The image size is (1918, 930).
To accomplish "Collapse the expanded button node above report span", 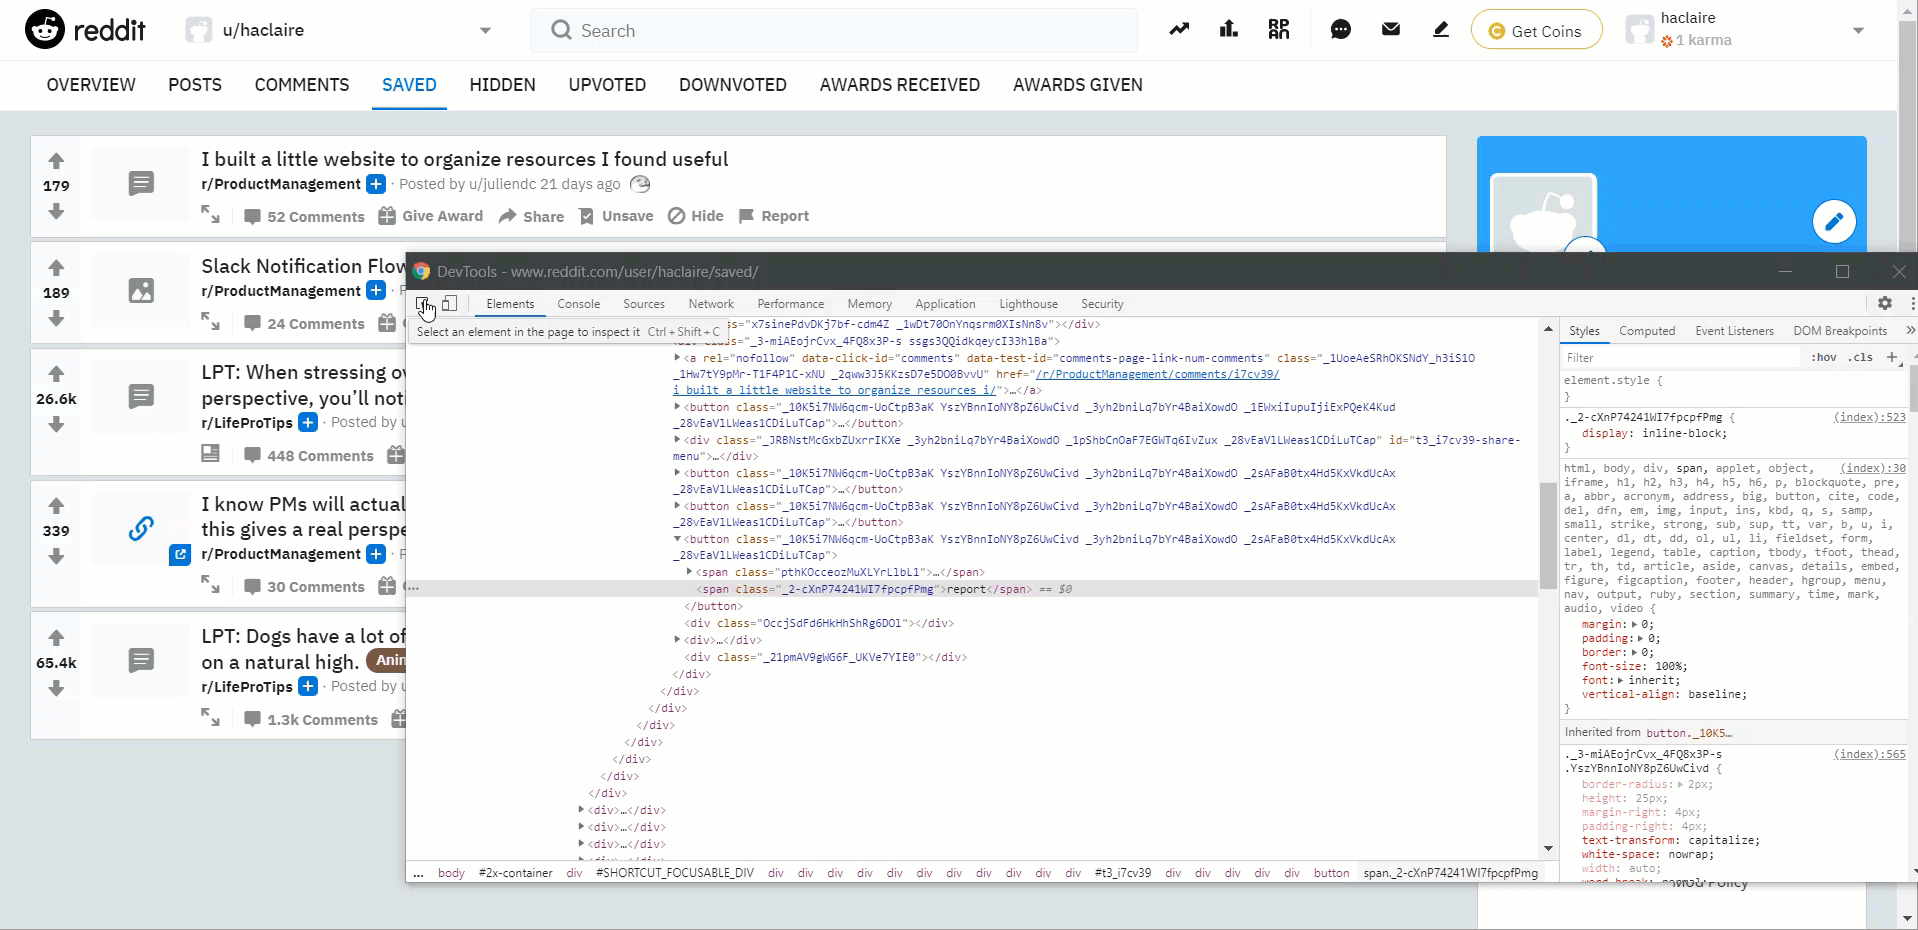I will 677,539.
